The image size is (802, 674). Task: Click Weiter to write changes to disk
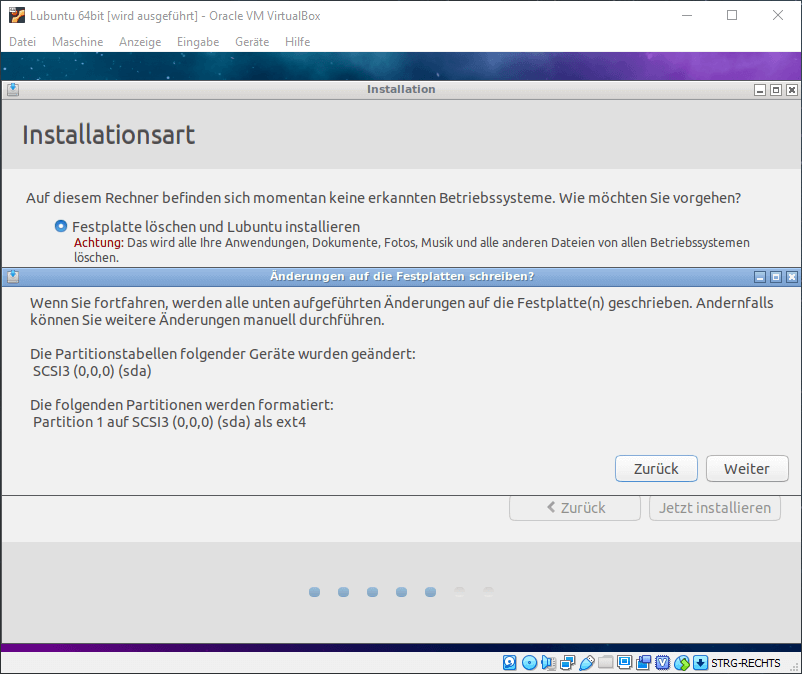click(x=747, y=468)
